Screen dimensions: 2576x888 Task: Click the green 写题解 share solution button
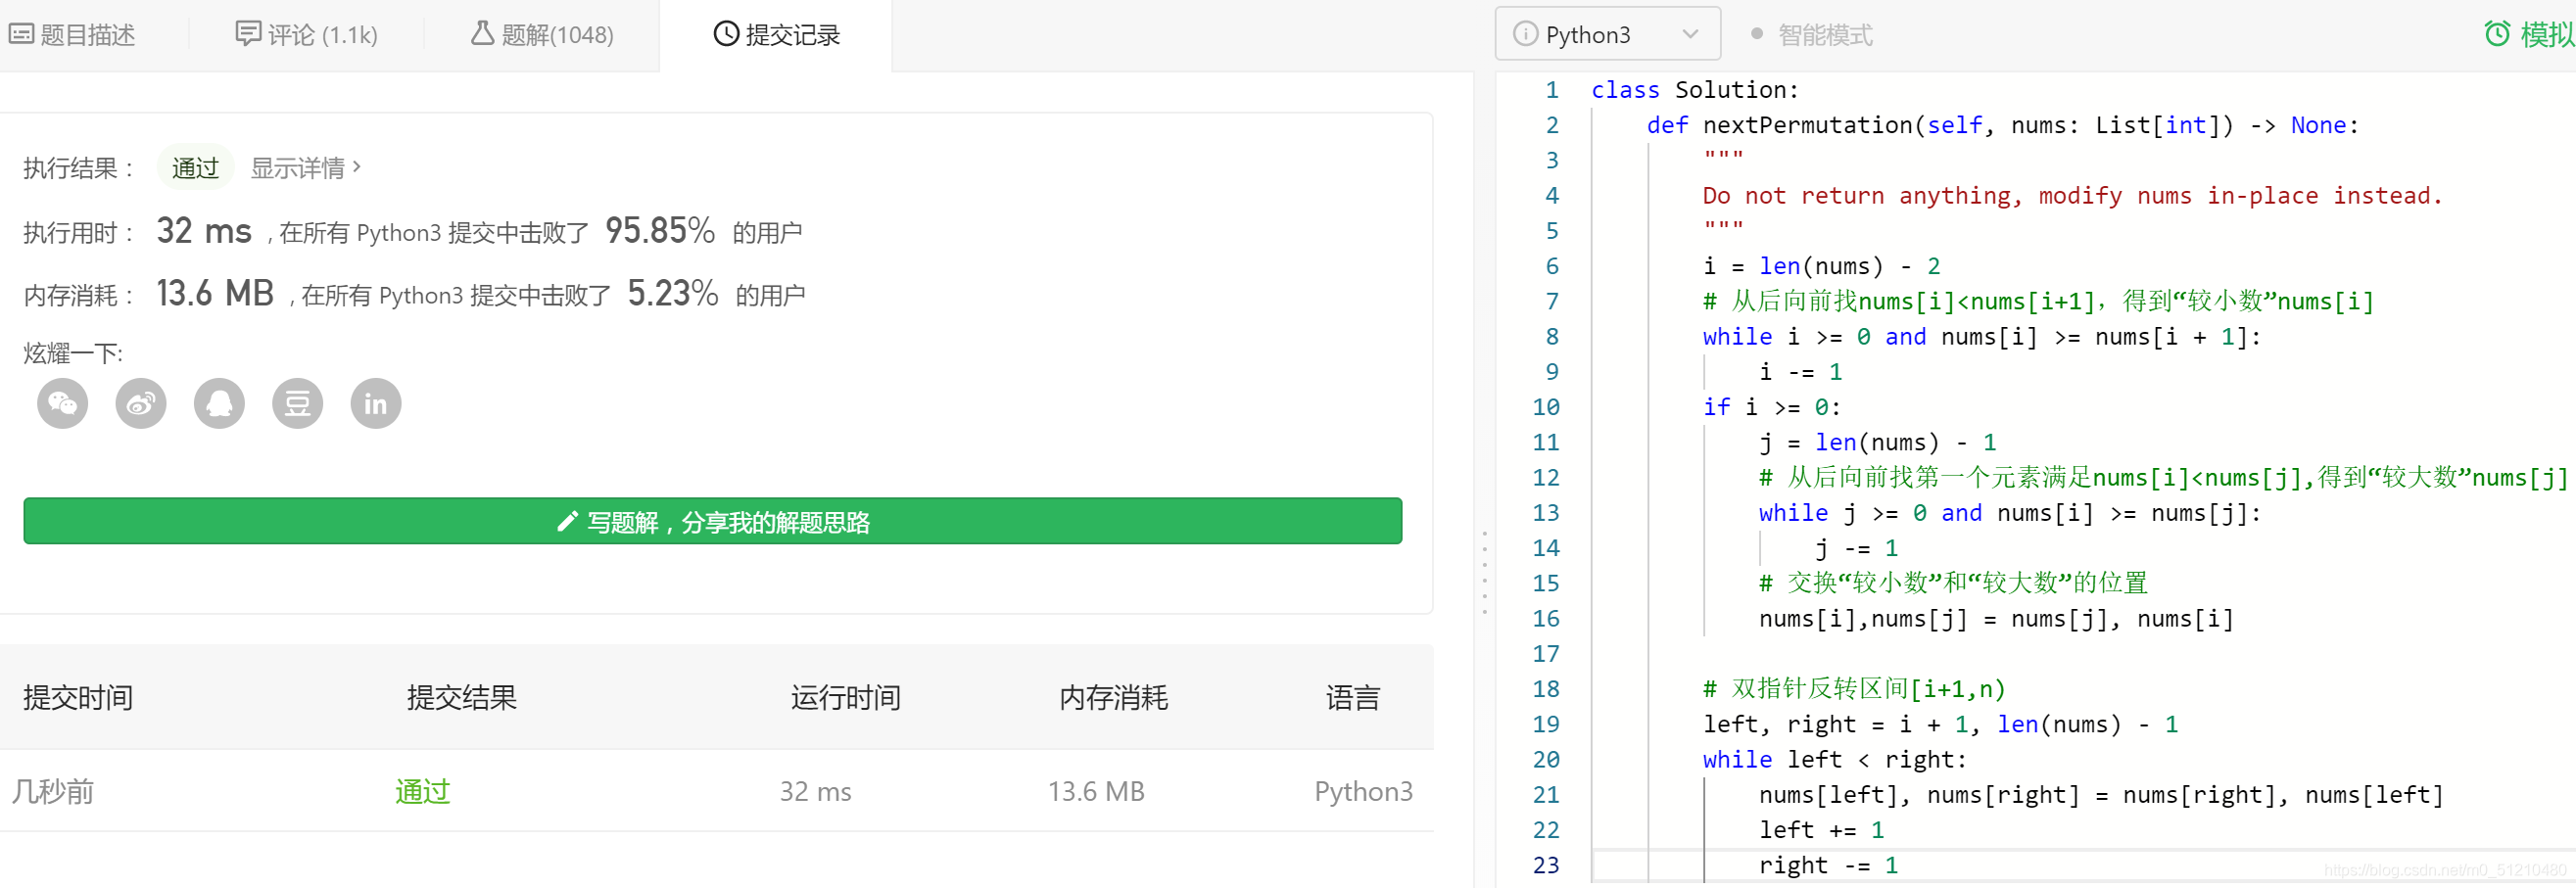712,521
